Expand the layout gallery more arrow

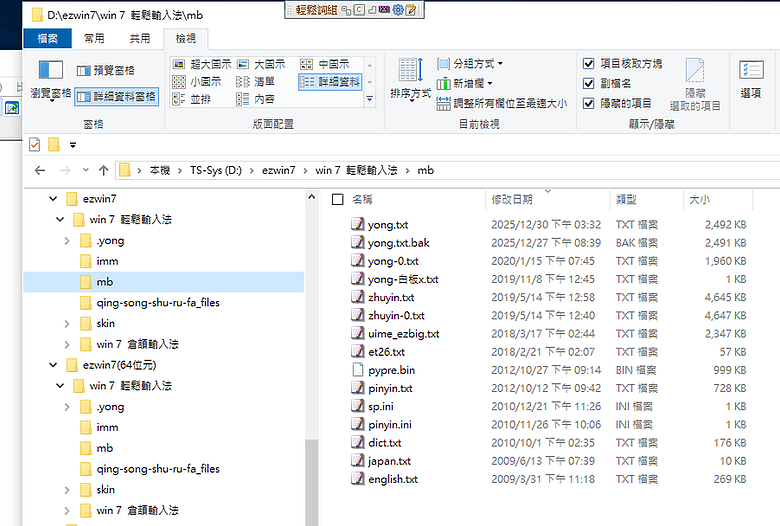[x=370, y=99]
